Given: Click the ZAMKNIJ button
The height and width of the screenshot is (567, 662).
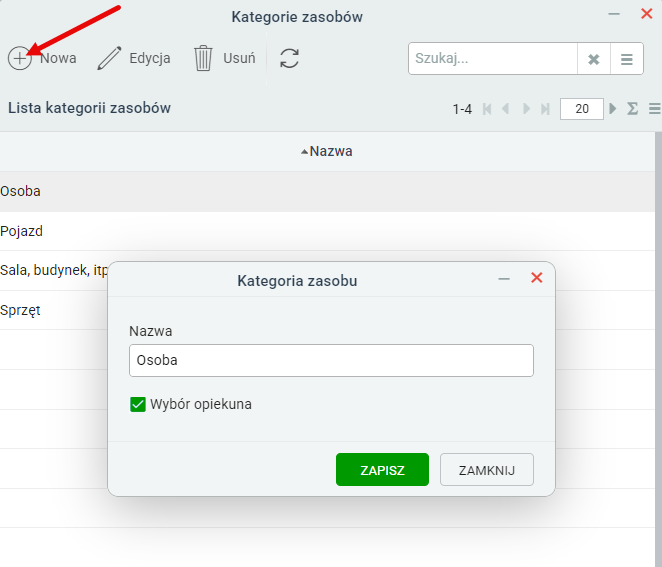Looking at the screenshot, I should (x=487, y=469).
